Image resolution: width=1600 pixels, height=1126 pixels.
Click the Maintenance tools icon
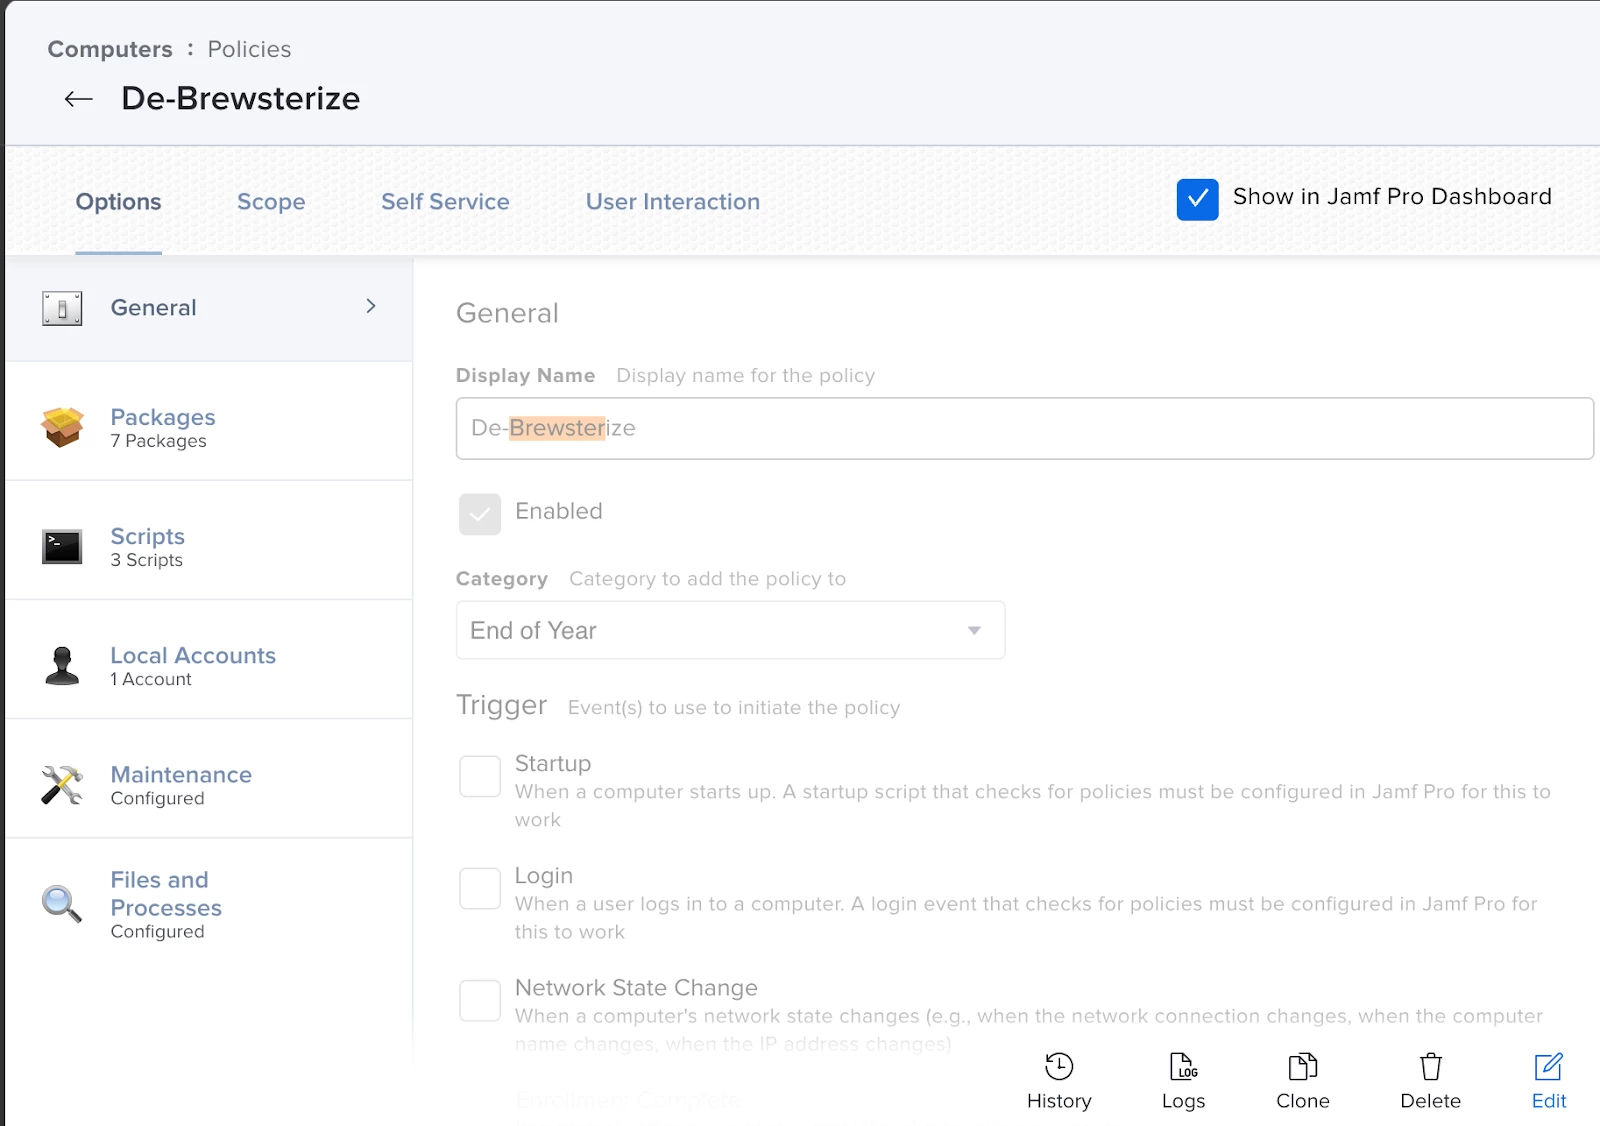(62, 785)
